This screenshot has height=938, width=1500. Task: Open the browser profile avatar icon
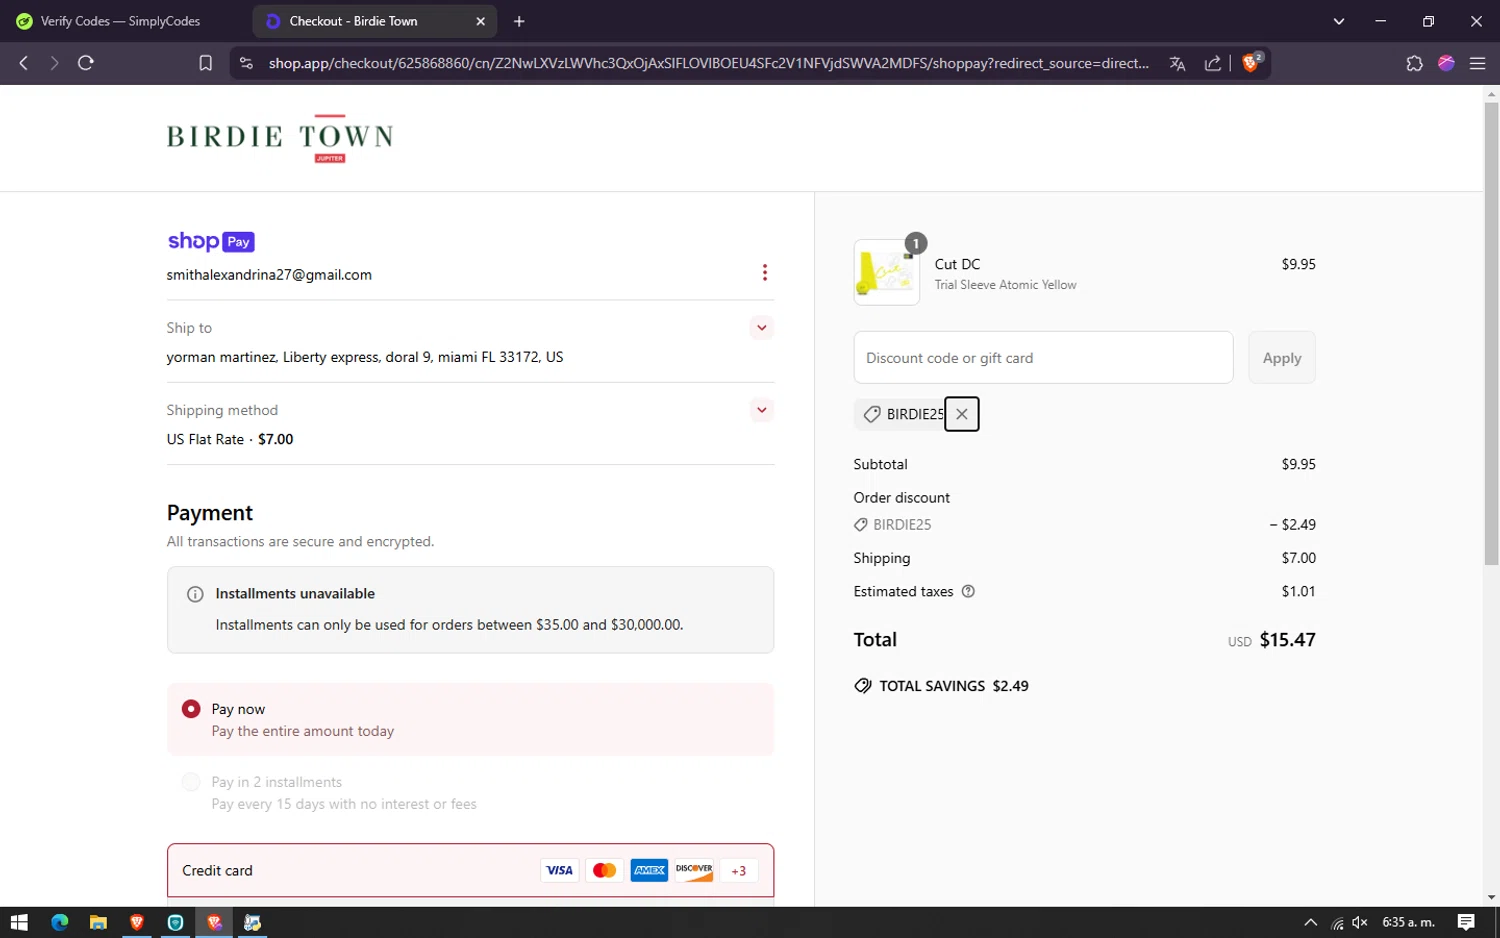1446,63
